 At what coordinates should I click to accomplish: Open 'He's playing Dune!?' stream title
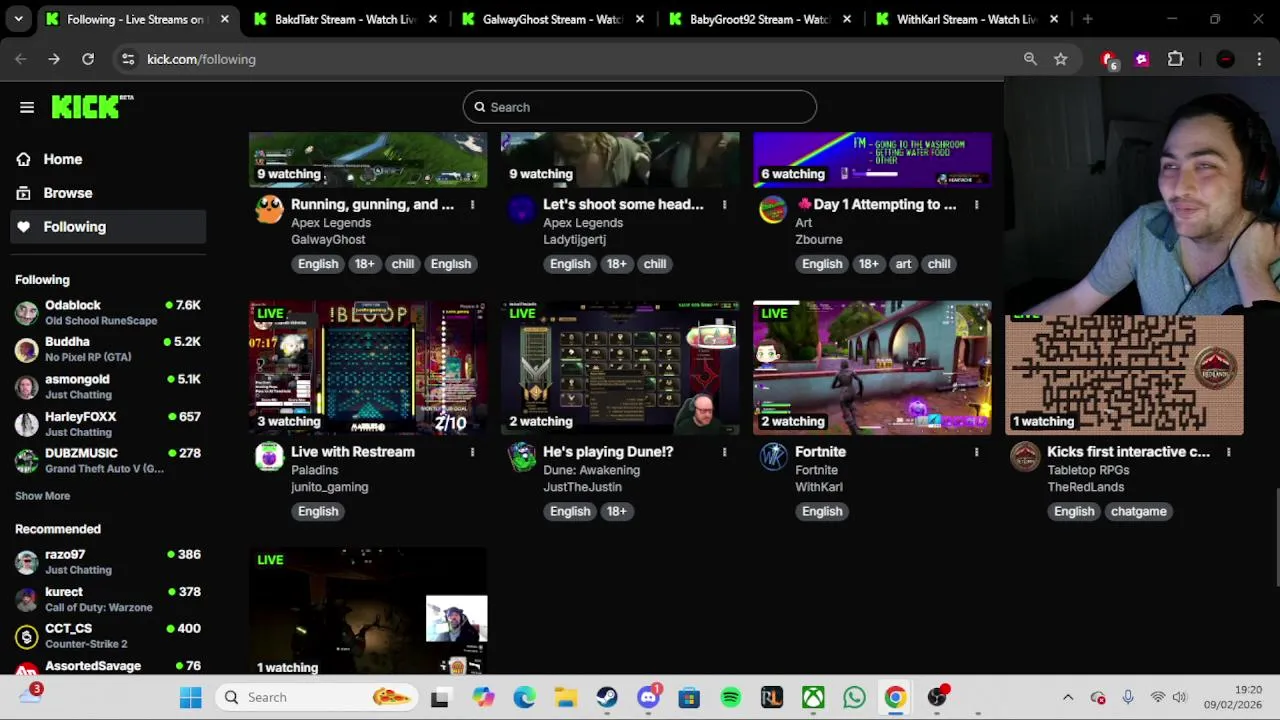tap(608, 452)
